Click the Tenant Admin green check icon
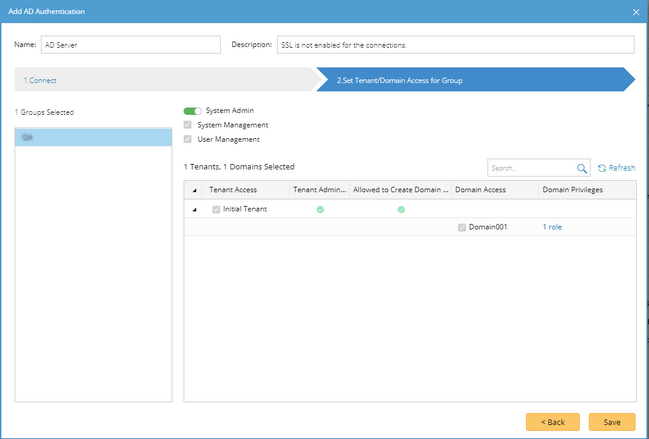The height and width of the screenshot is (439, 649). click(320, 209)
